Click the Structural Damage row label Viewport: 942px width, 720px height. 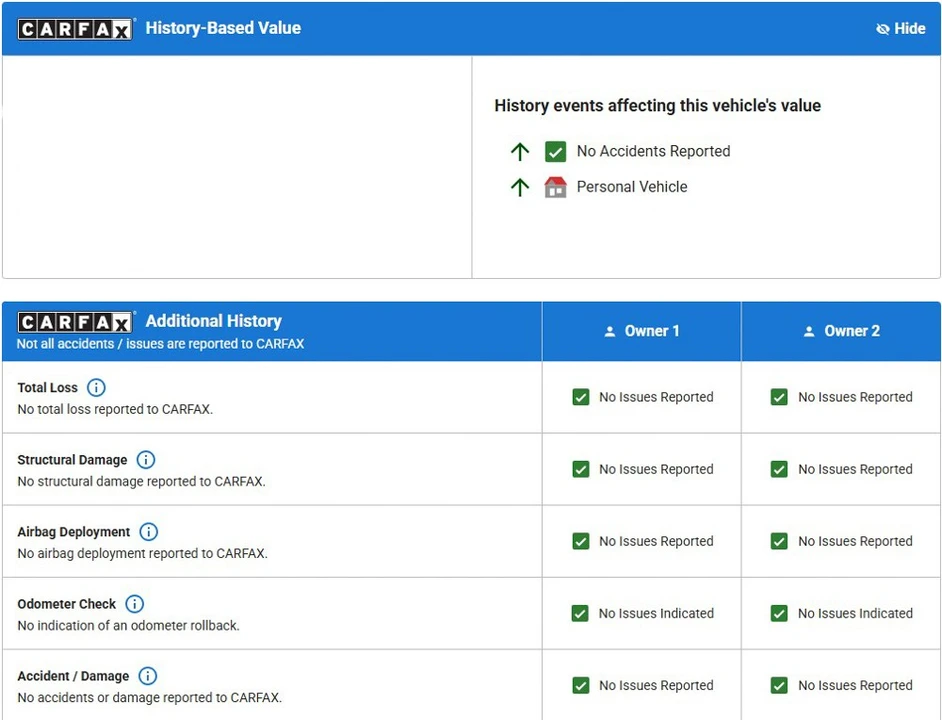pos(72,460)
